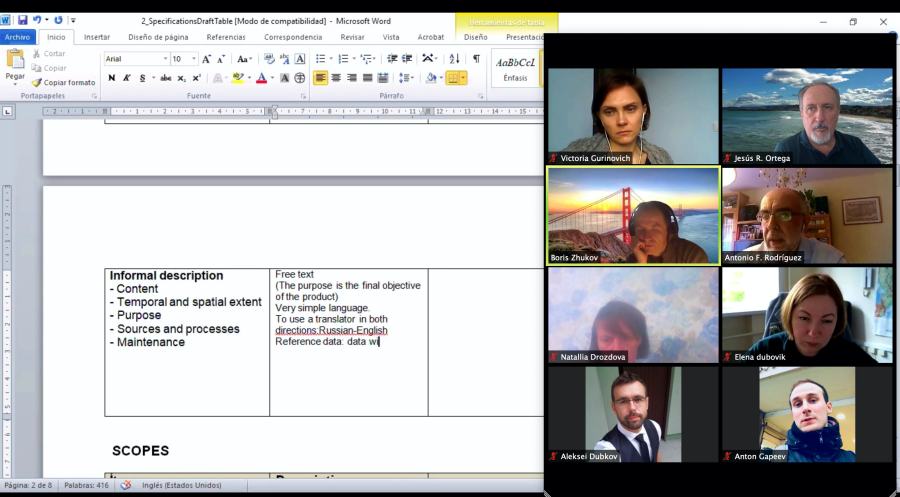Select Boris Zhukov's video tile
The image size is (900, 497).
tap(633, 216)
